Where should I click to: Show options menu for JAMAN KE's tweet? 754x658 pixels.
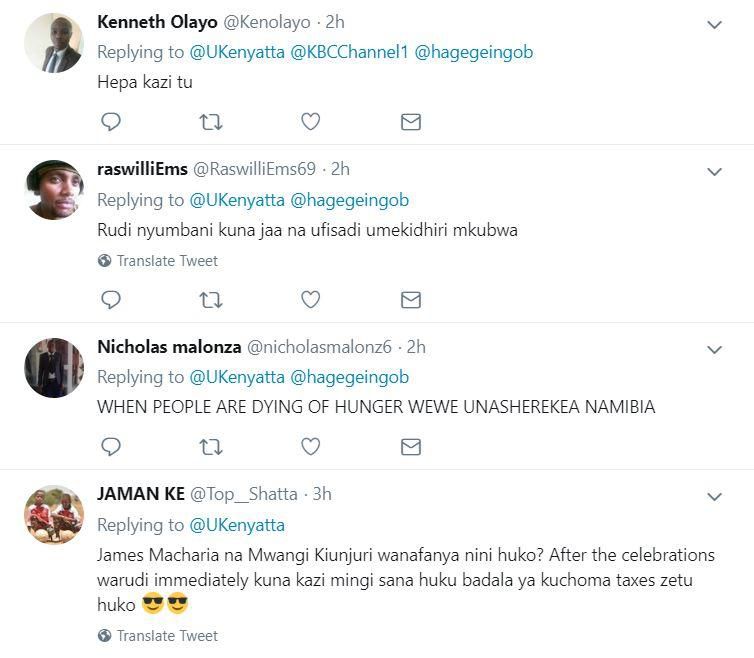714,497
